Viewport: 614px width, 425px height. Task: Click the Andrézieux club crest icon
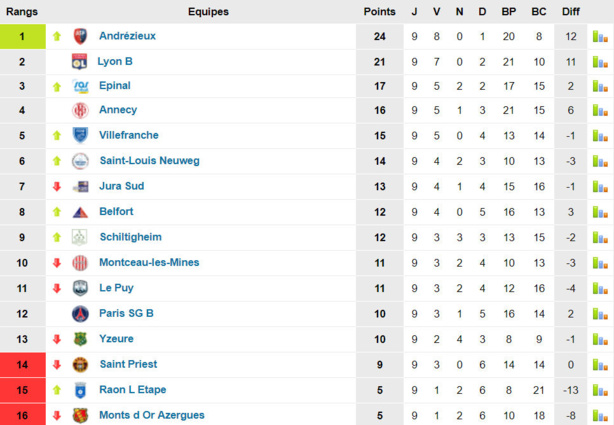click(81, 36)
